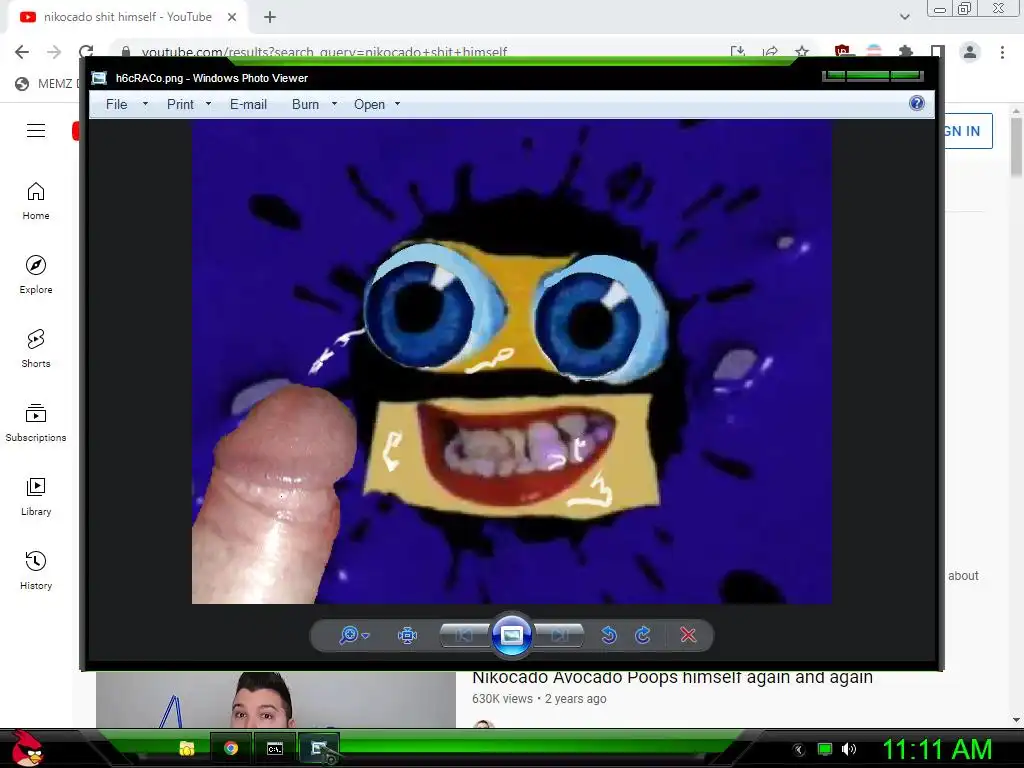
Task: Click the Nikocado video thumbnail
Action: click(x=276, y=699)
